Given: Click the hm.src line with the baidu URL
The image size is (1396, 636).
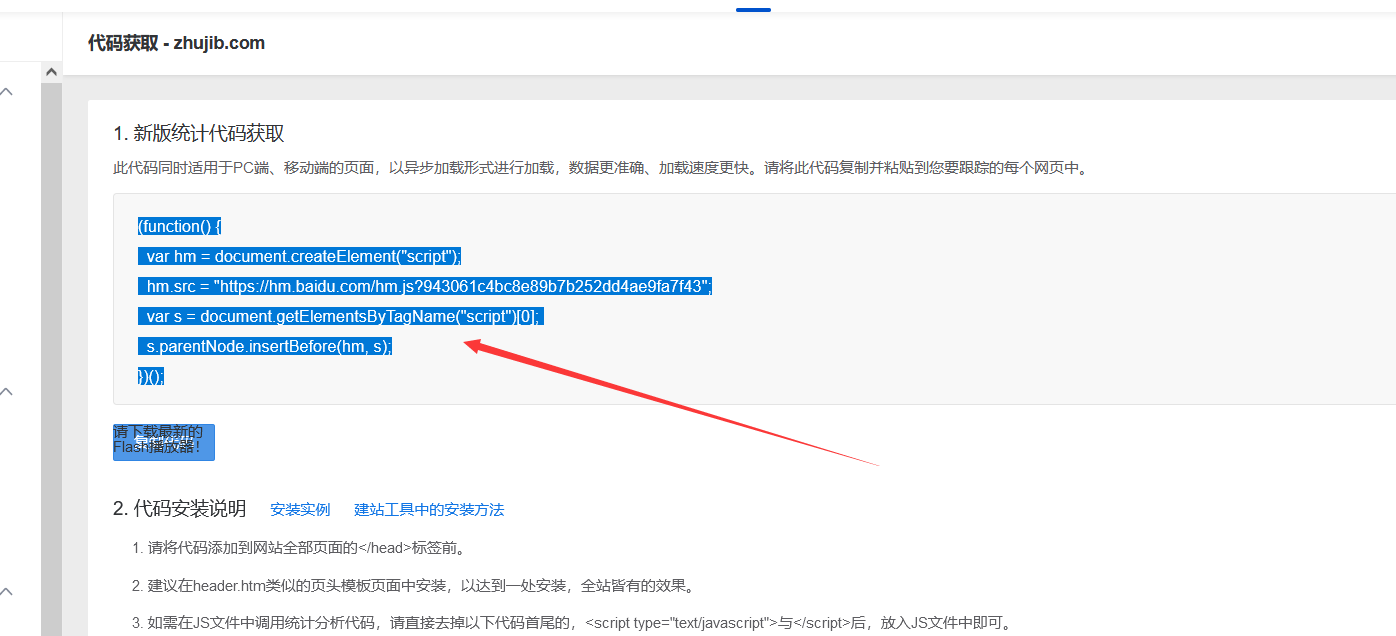Looking at the screenshot, I should click(424, 286).
